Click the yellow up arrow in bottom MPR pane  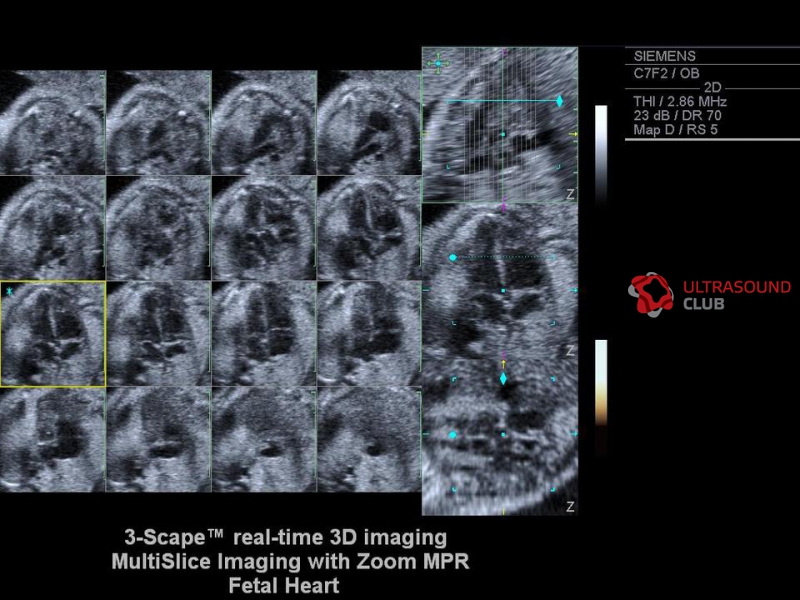[x=503, y=364]
